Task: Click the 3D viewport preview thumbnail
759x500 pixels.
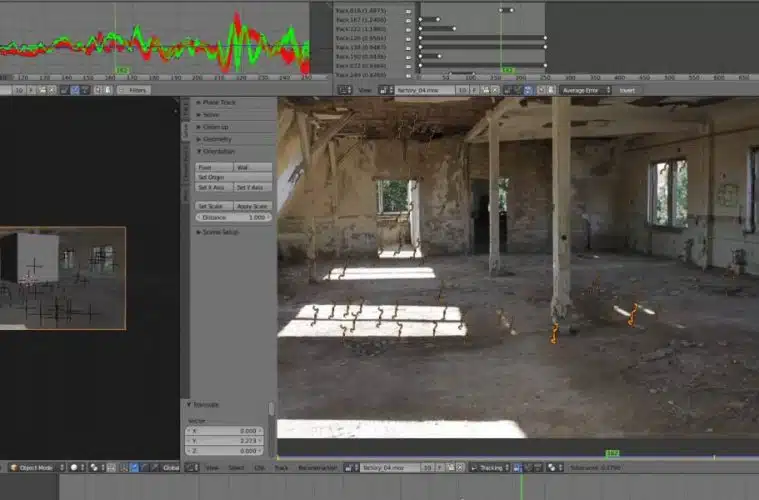Action: point(62,278)
